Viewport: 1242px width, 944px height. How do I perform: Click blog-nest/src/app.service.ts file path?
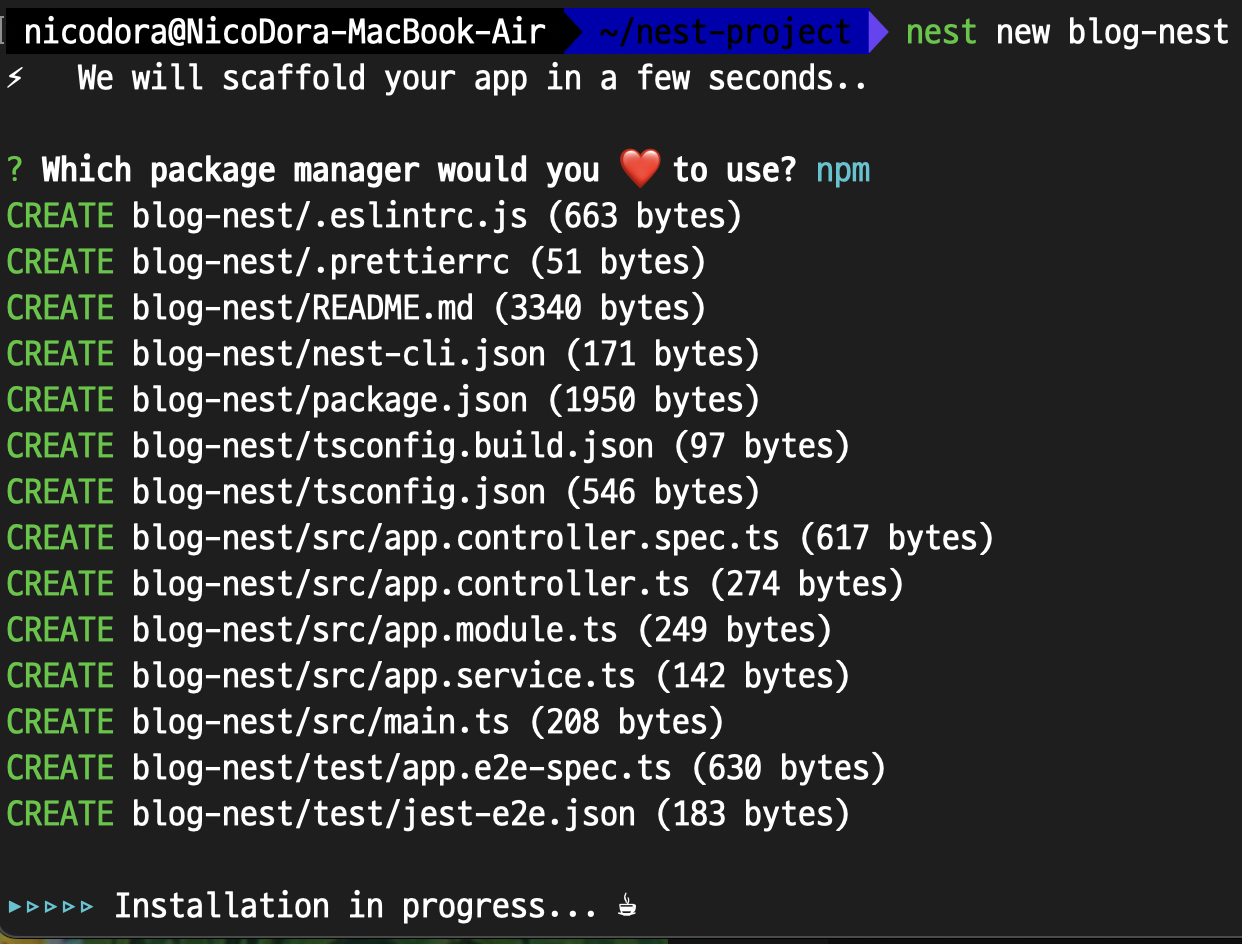[x=383, y=676]
